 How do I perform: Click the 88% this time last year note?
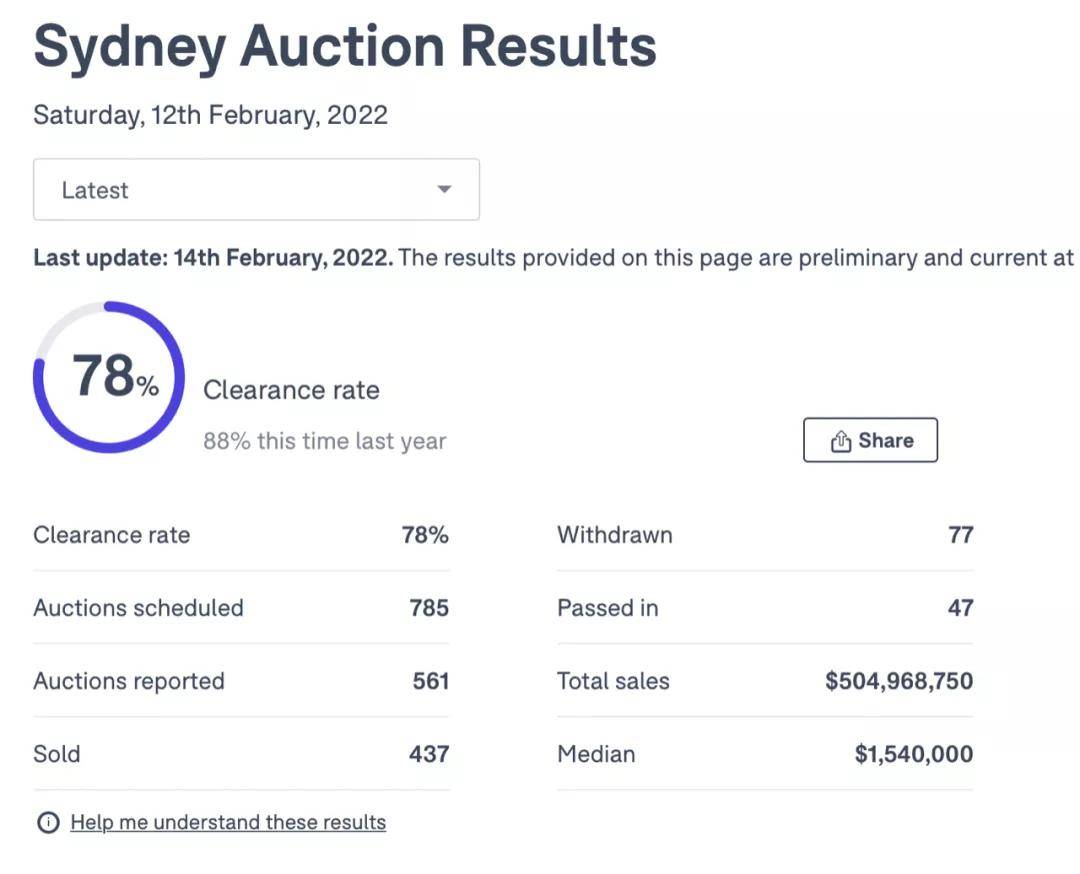(324, 441)
